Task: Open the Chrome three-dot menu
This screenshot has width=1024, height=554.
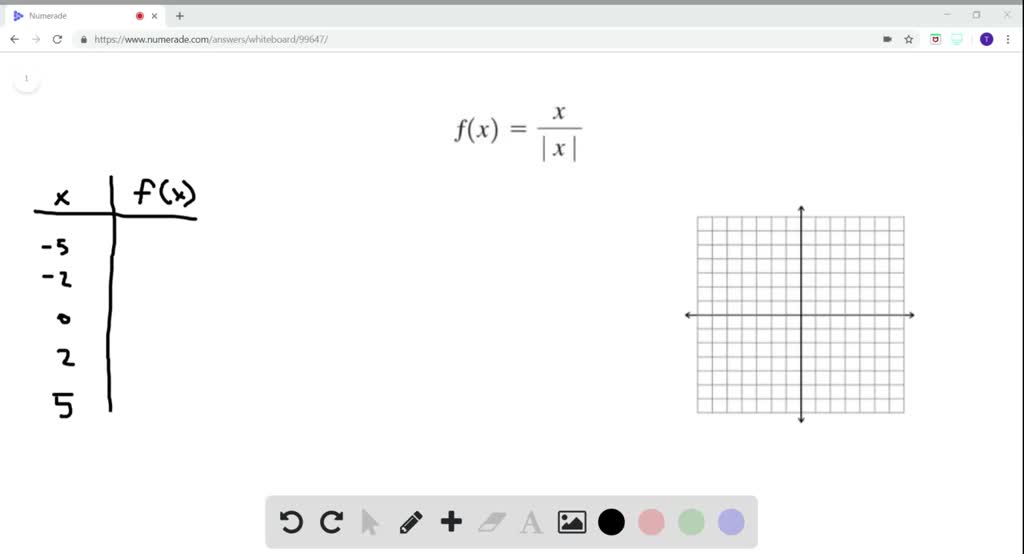Action: [1008, 39]
